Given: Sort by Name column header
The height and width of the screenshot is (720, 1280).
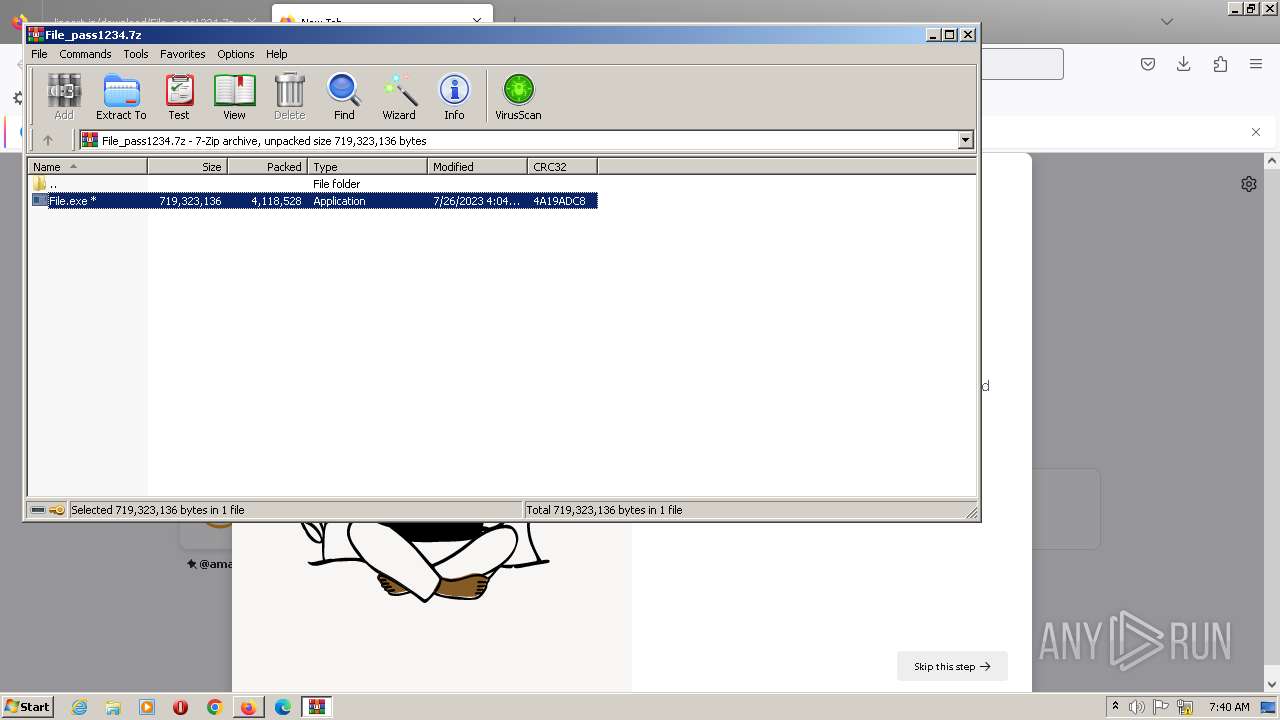Looking at the screenshot, I should pyautogui.click(x=87, y=167).
